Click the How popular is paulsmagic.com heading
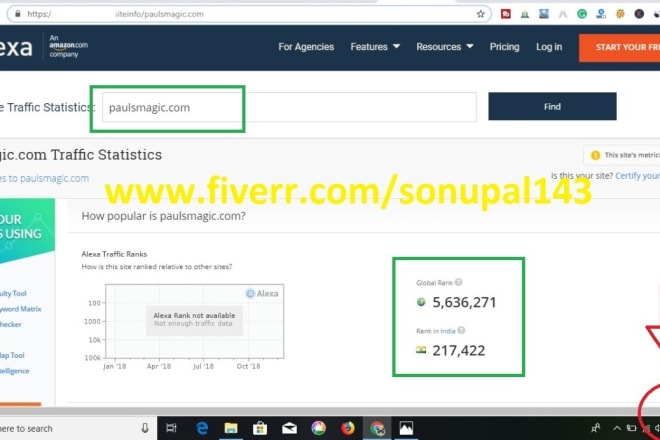Viewport: 660px width, 440px height. [x=163, y=216]
